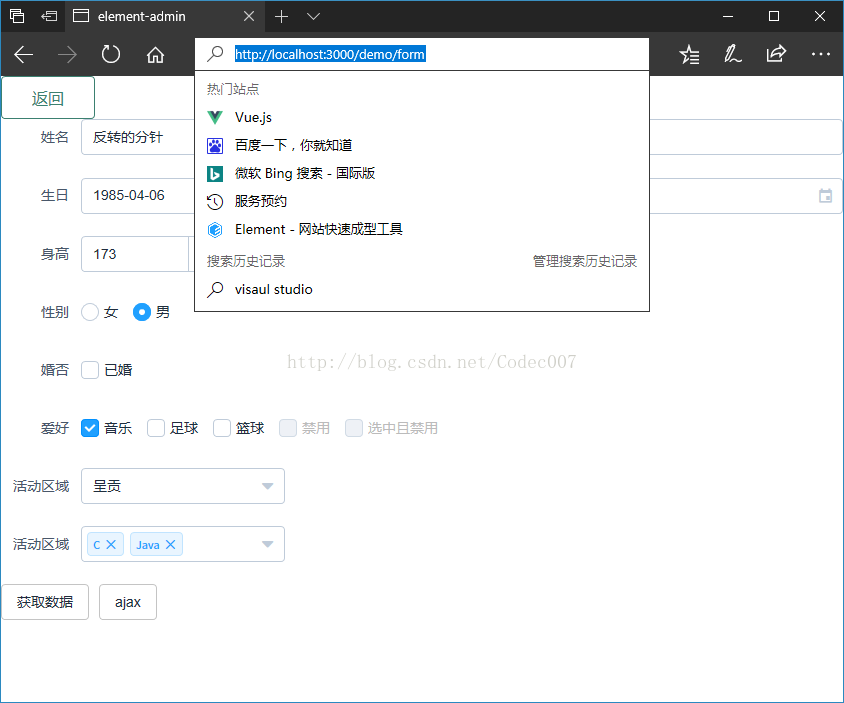Open the favorites hub star icon
Viewport: 844px width, 703px height.
[x=689, y=54]
